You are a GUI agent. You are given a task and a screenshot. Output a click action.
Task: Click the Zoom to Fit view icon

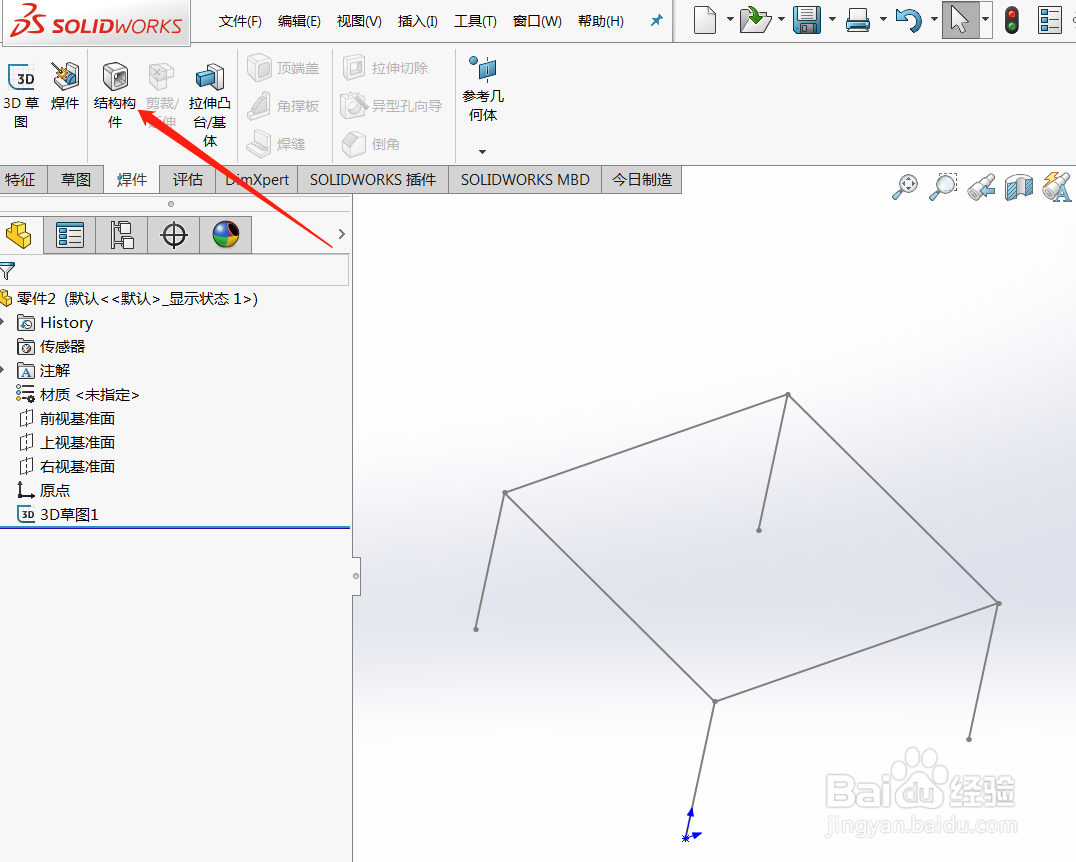click(905, 186)
